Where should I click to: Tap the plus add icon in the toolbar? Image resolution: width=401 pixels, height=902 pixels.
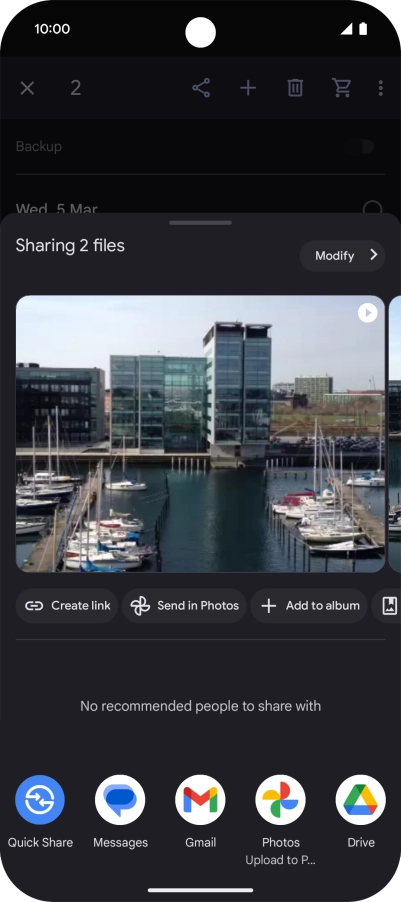248,88
